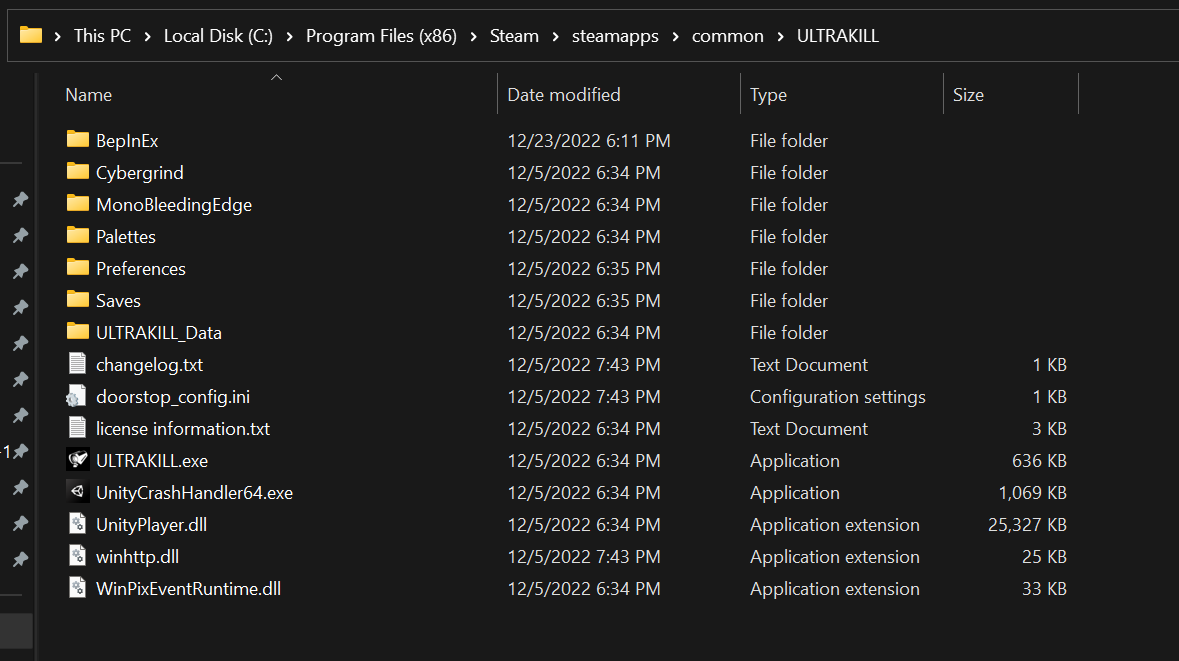1179x661 pixels.
Task: Click the ULTRAKILL.exe application icon
Action: 78,460
